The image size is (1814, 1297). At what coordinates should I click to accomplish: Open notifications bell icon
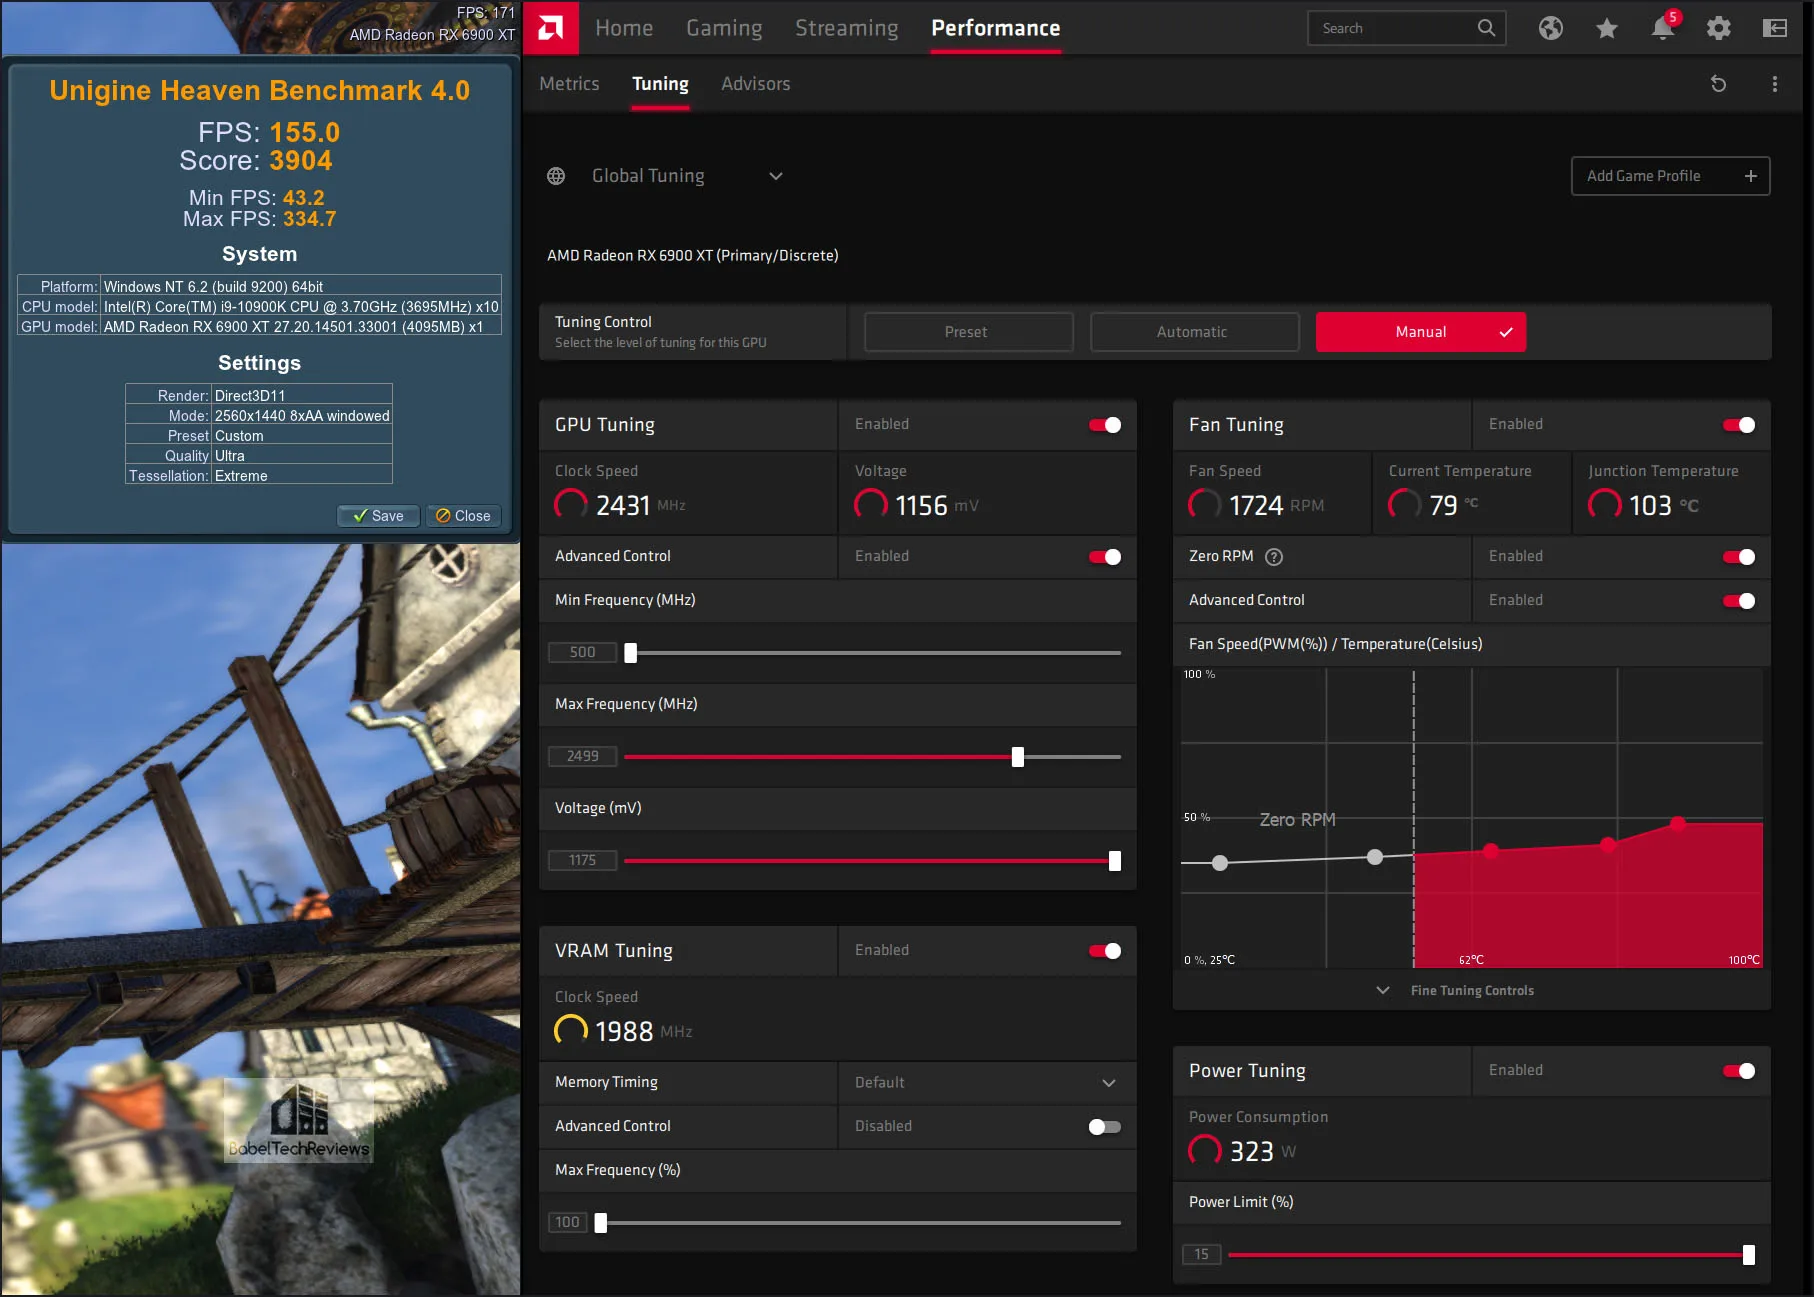pos(1663,28)
